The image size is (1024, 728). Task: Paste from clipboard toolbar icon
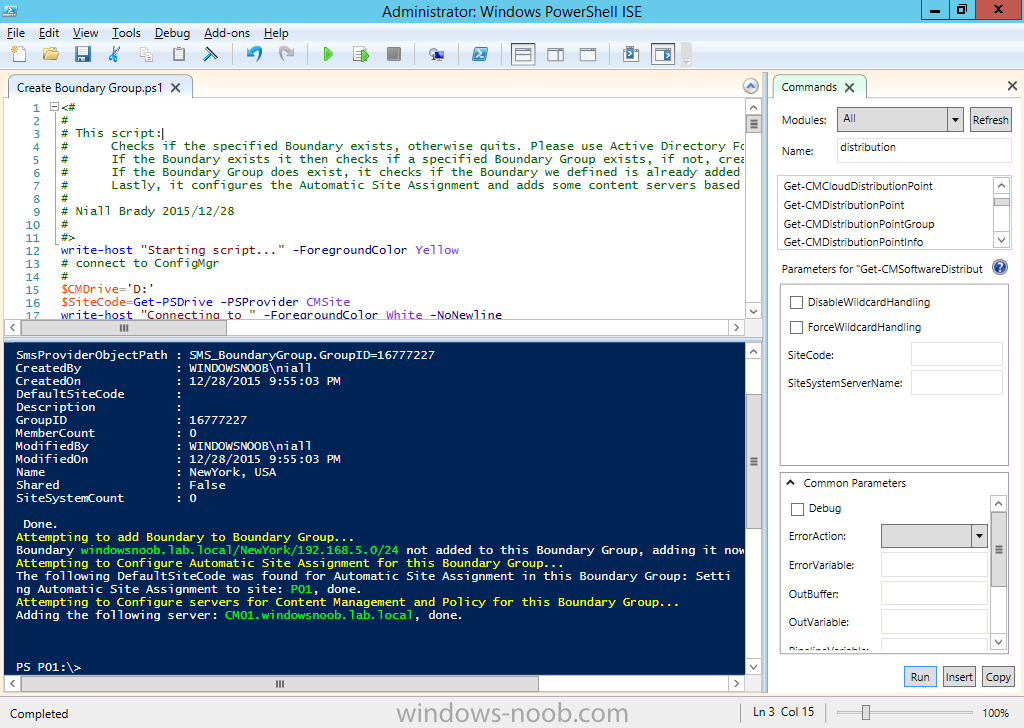coord(178,54)
